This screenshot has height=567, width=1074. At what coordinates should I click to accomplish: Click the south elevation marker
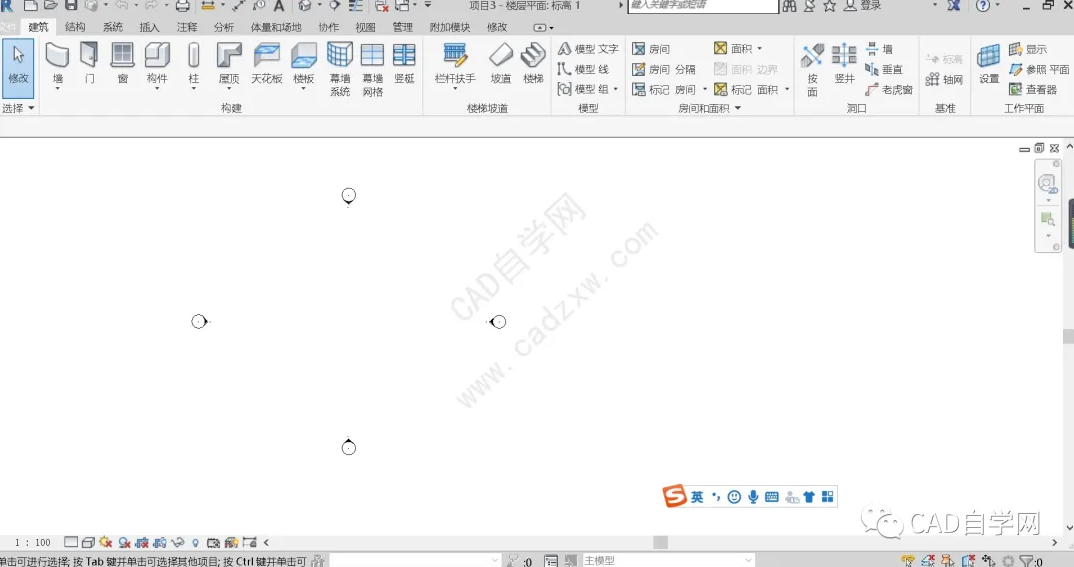coord(349,446)
